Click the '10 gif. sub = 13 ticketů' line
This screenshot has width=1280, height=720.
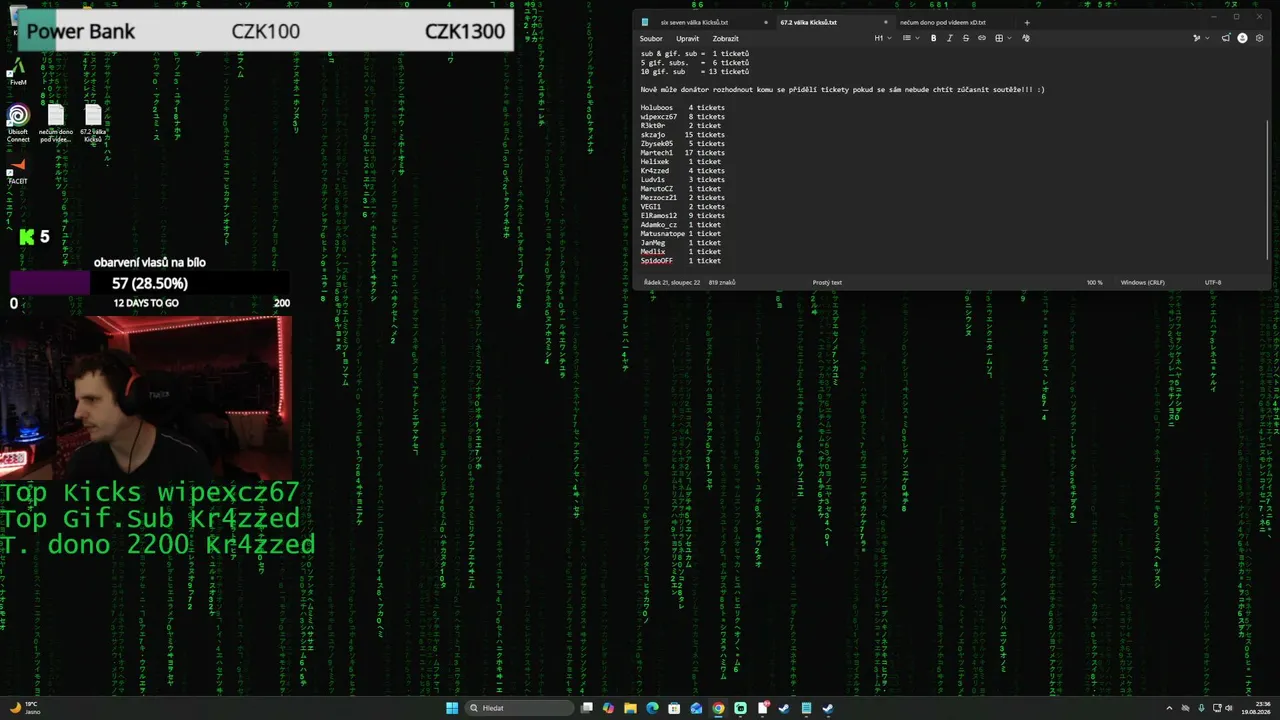pyautogui.click(x=695, y=71)
